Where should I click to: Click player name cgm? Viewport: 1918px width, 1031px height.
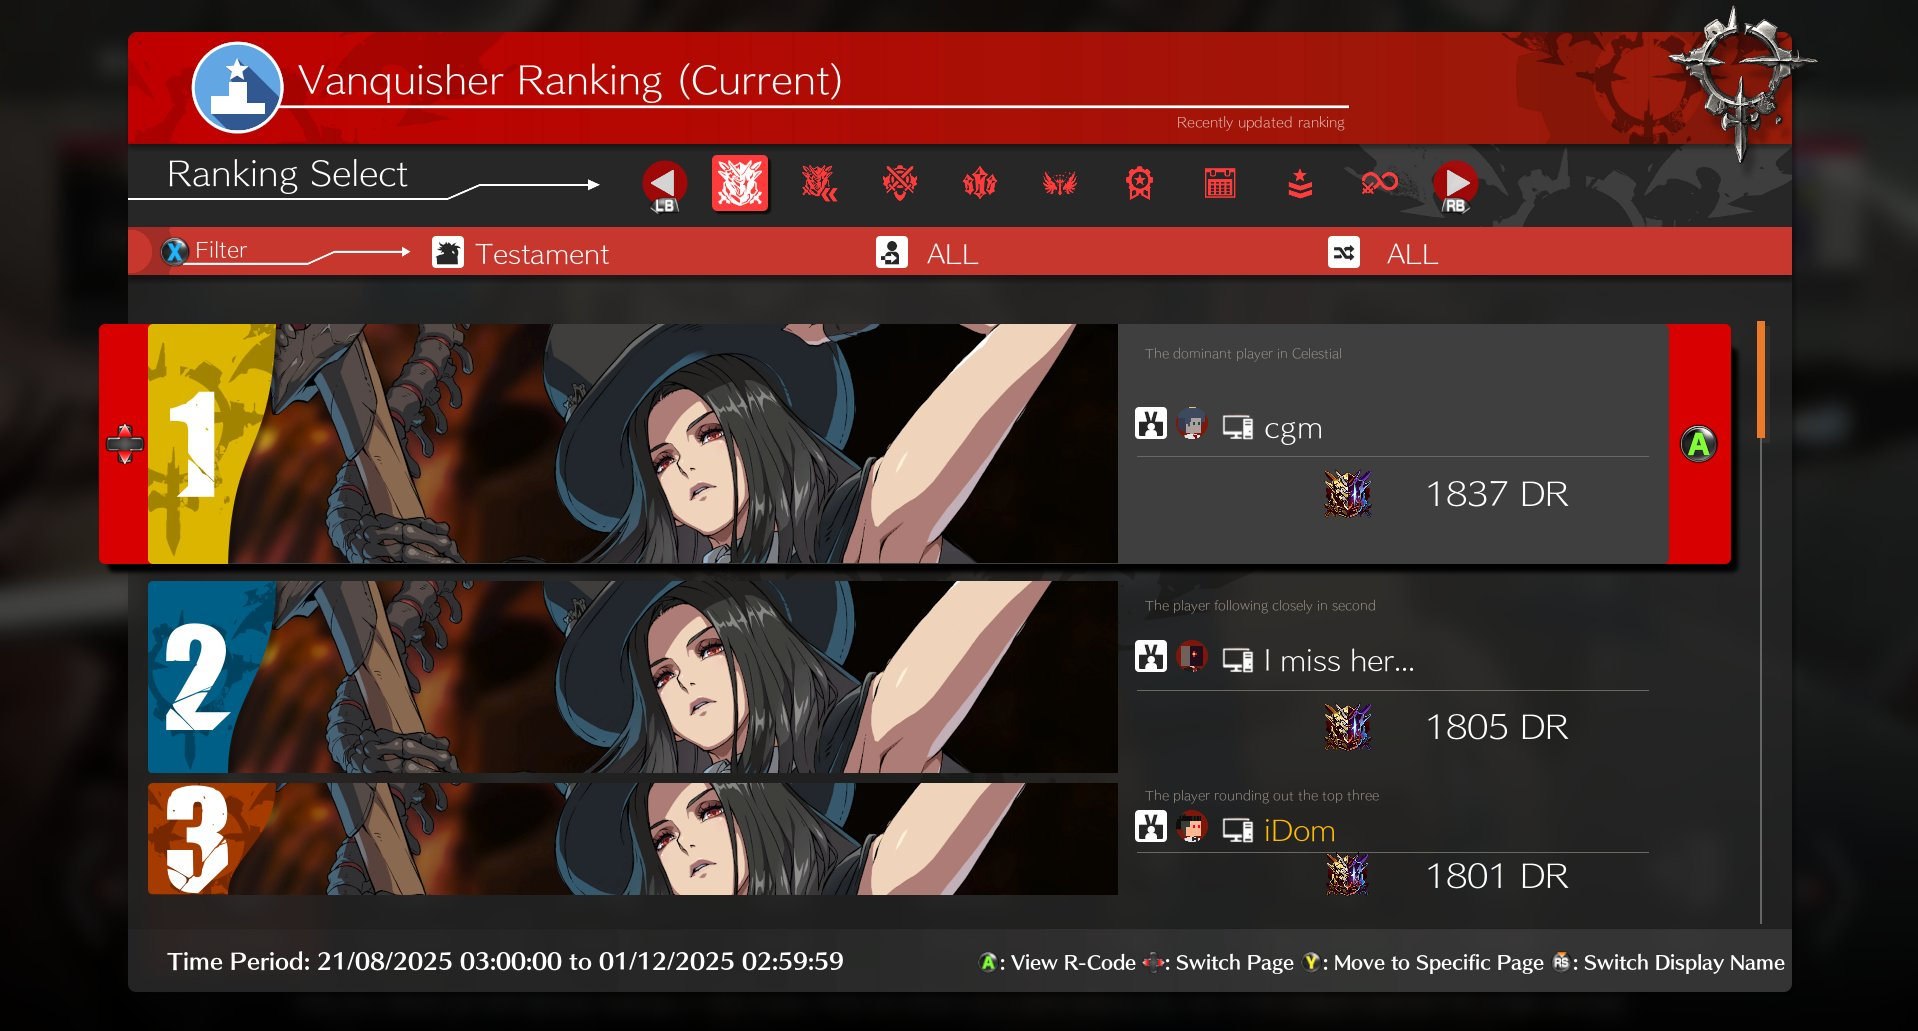[1293, 429]
